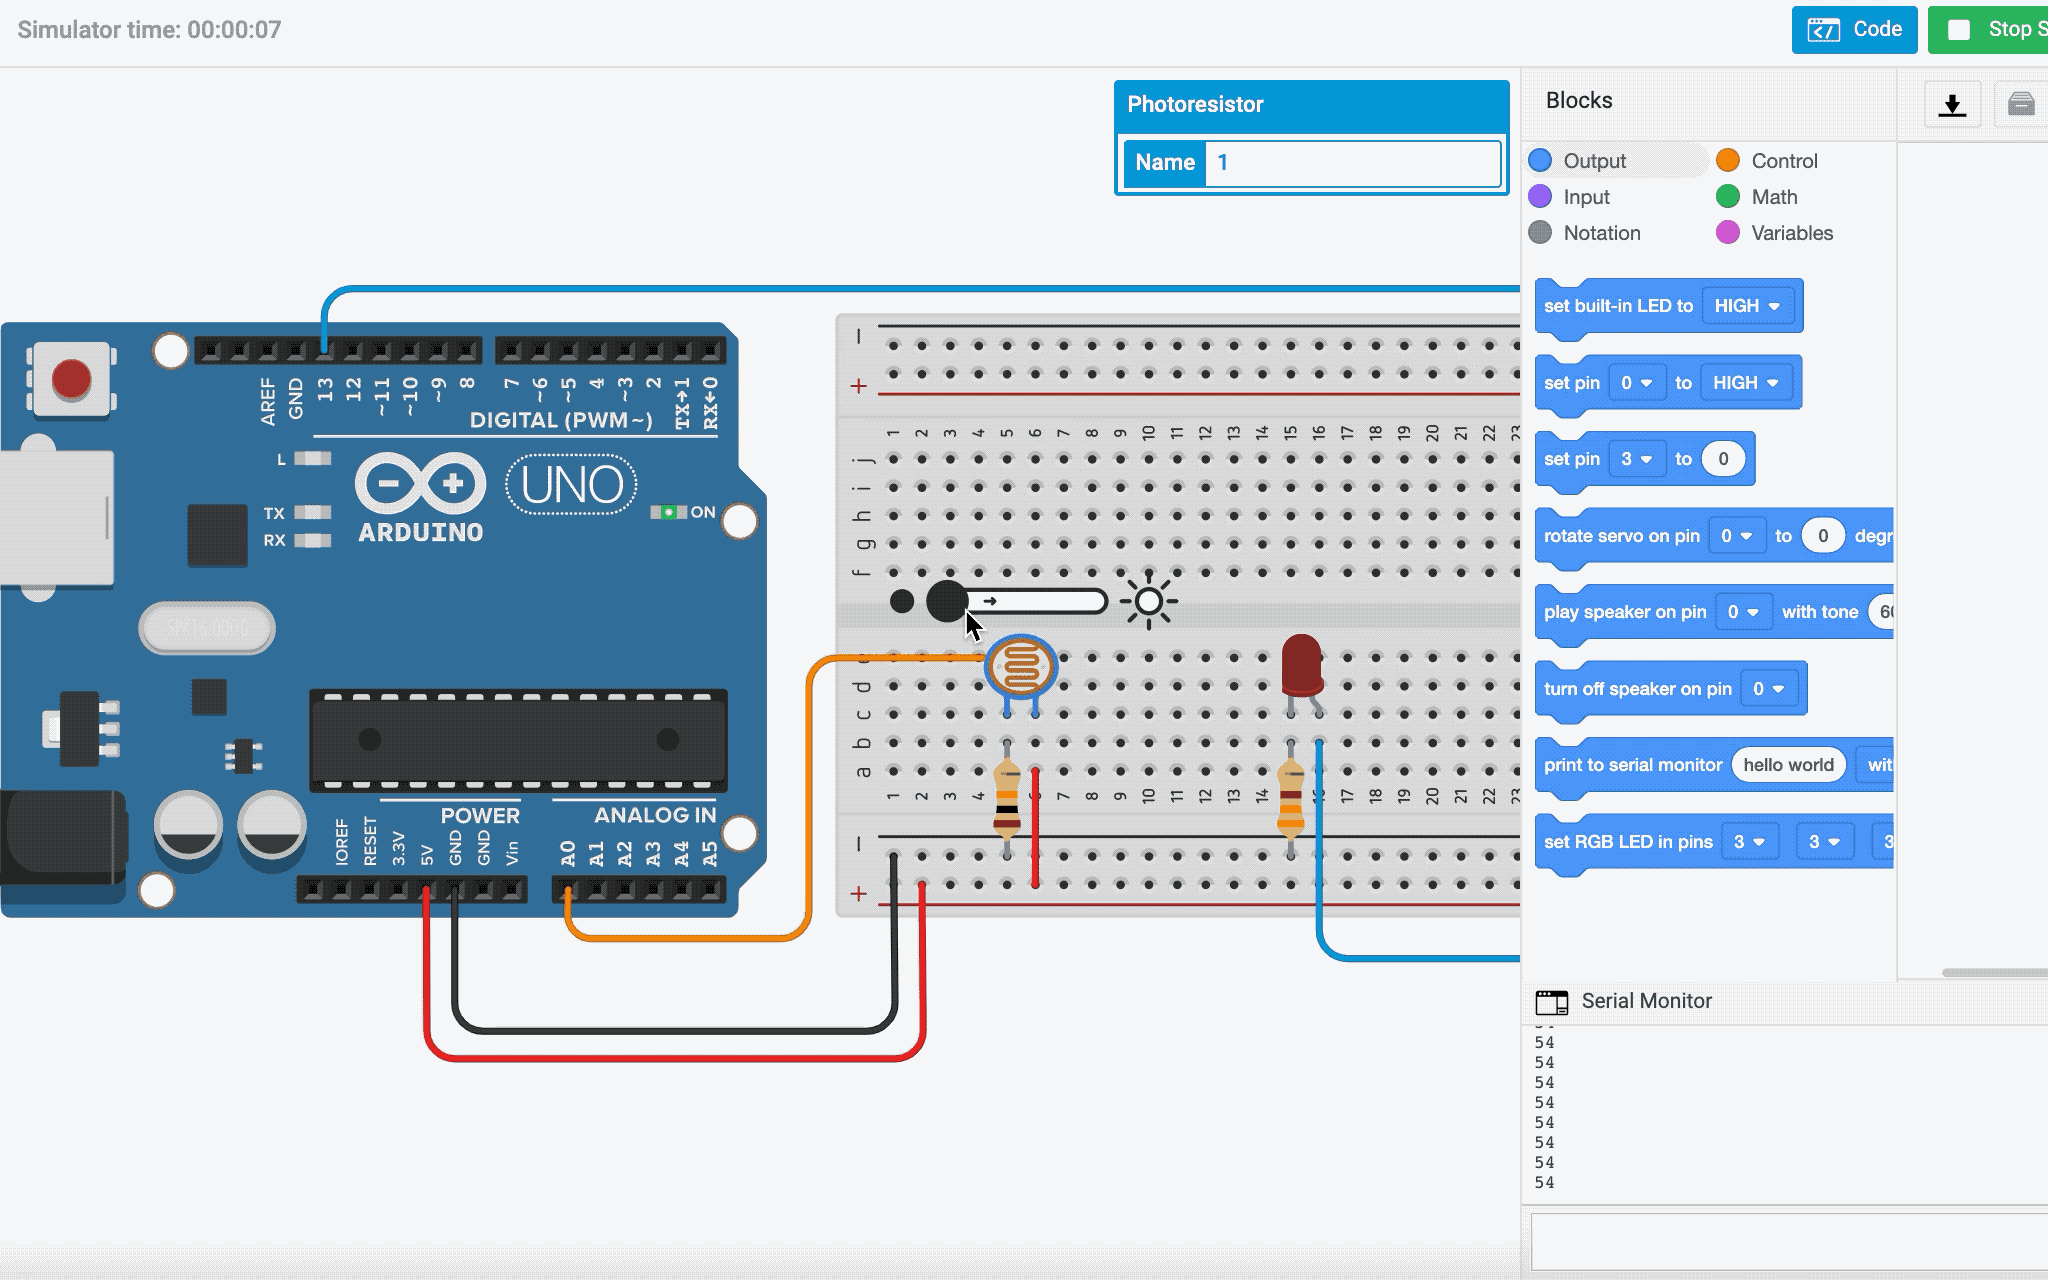This screenshot has height=1280, width=2048.
Task: Select the Variables blocks category
Action: [x=1790, y=233]
